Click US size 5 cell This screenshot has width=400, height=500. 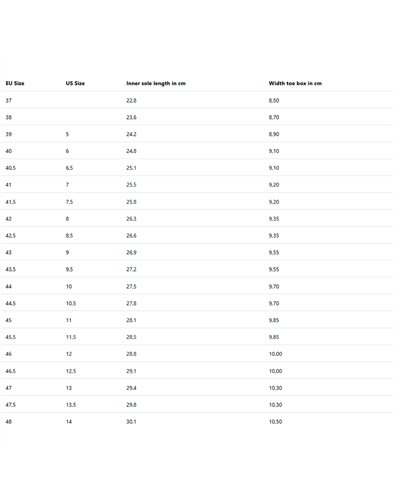67,134
